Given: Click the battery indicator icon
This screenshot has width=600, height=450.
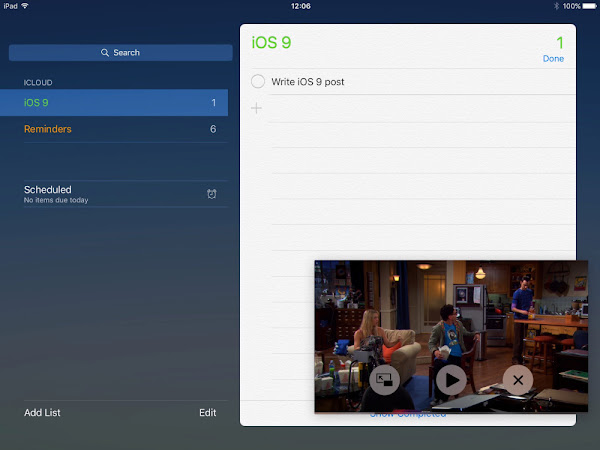Looking at the screenshot, I should tap(590, 6).
